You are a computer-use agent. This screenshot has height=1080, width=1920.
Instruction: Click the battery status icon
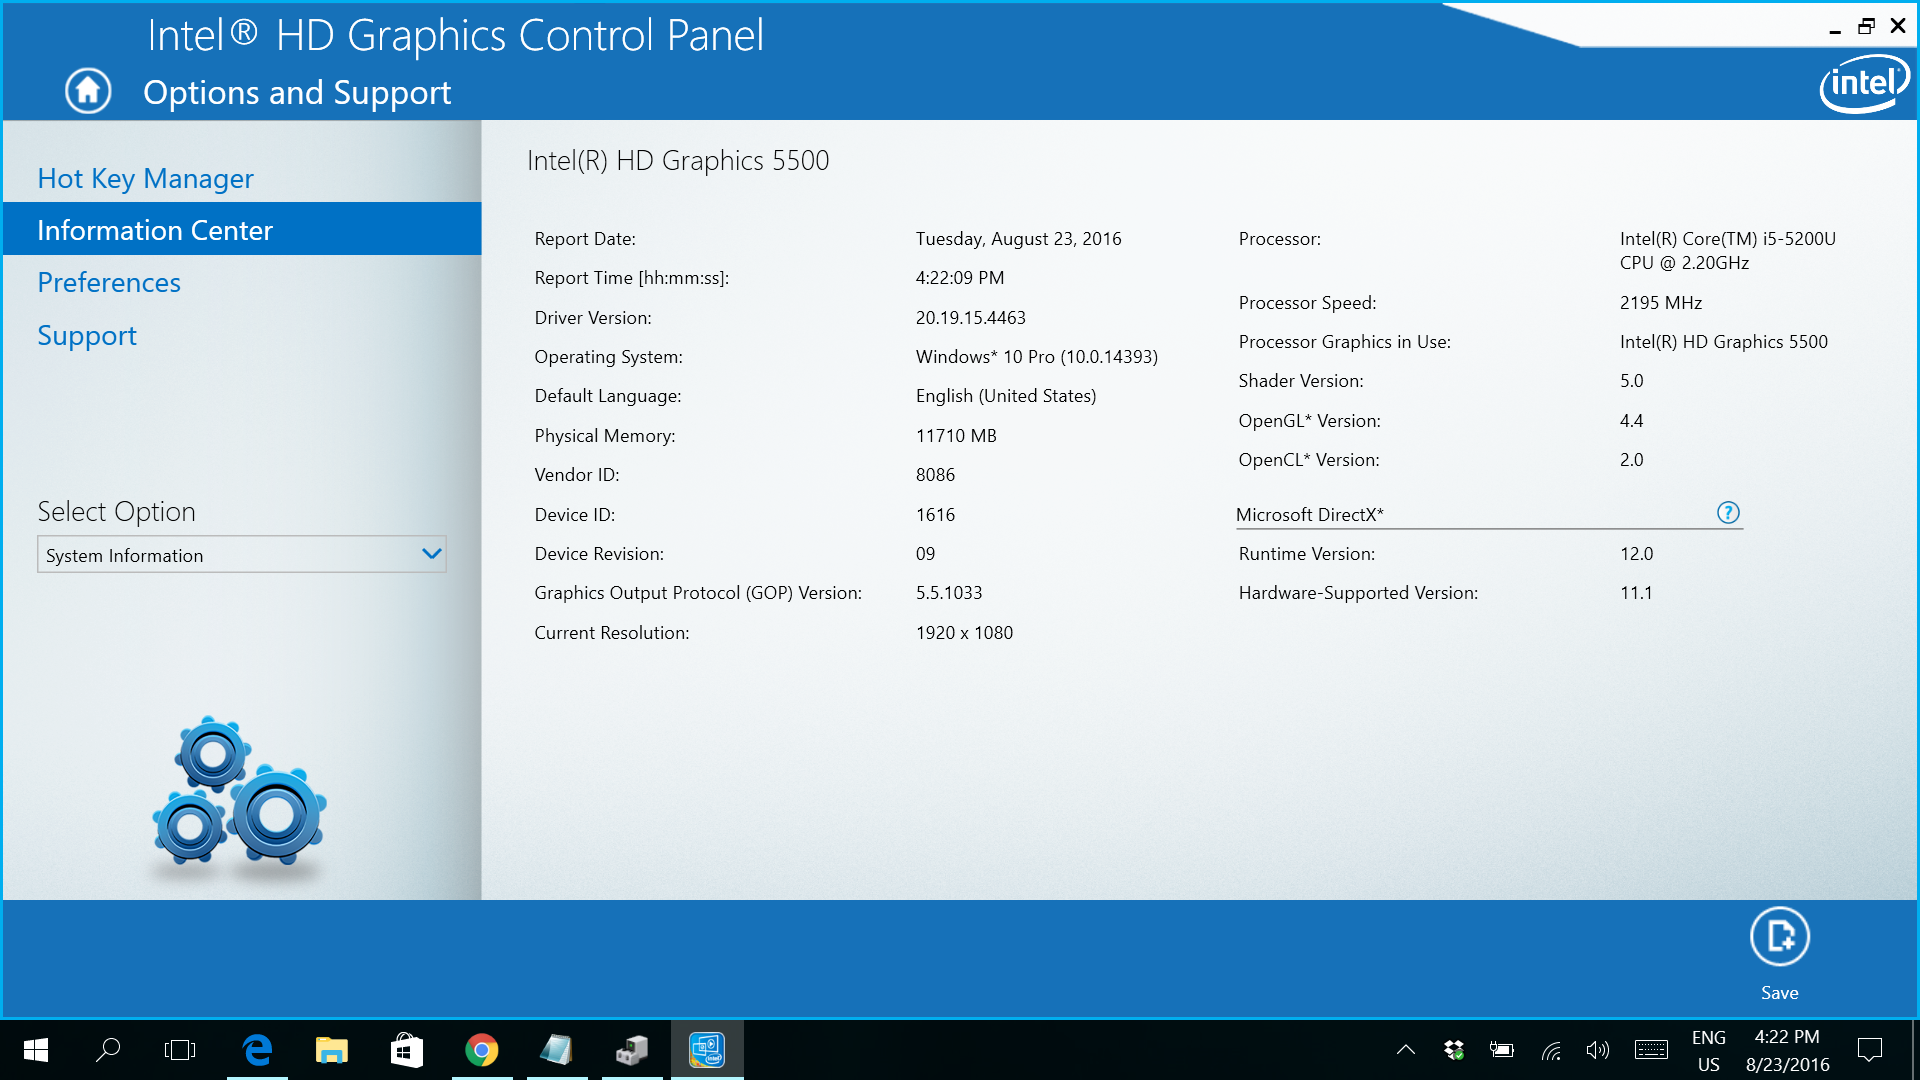tap(1502, 1050)
